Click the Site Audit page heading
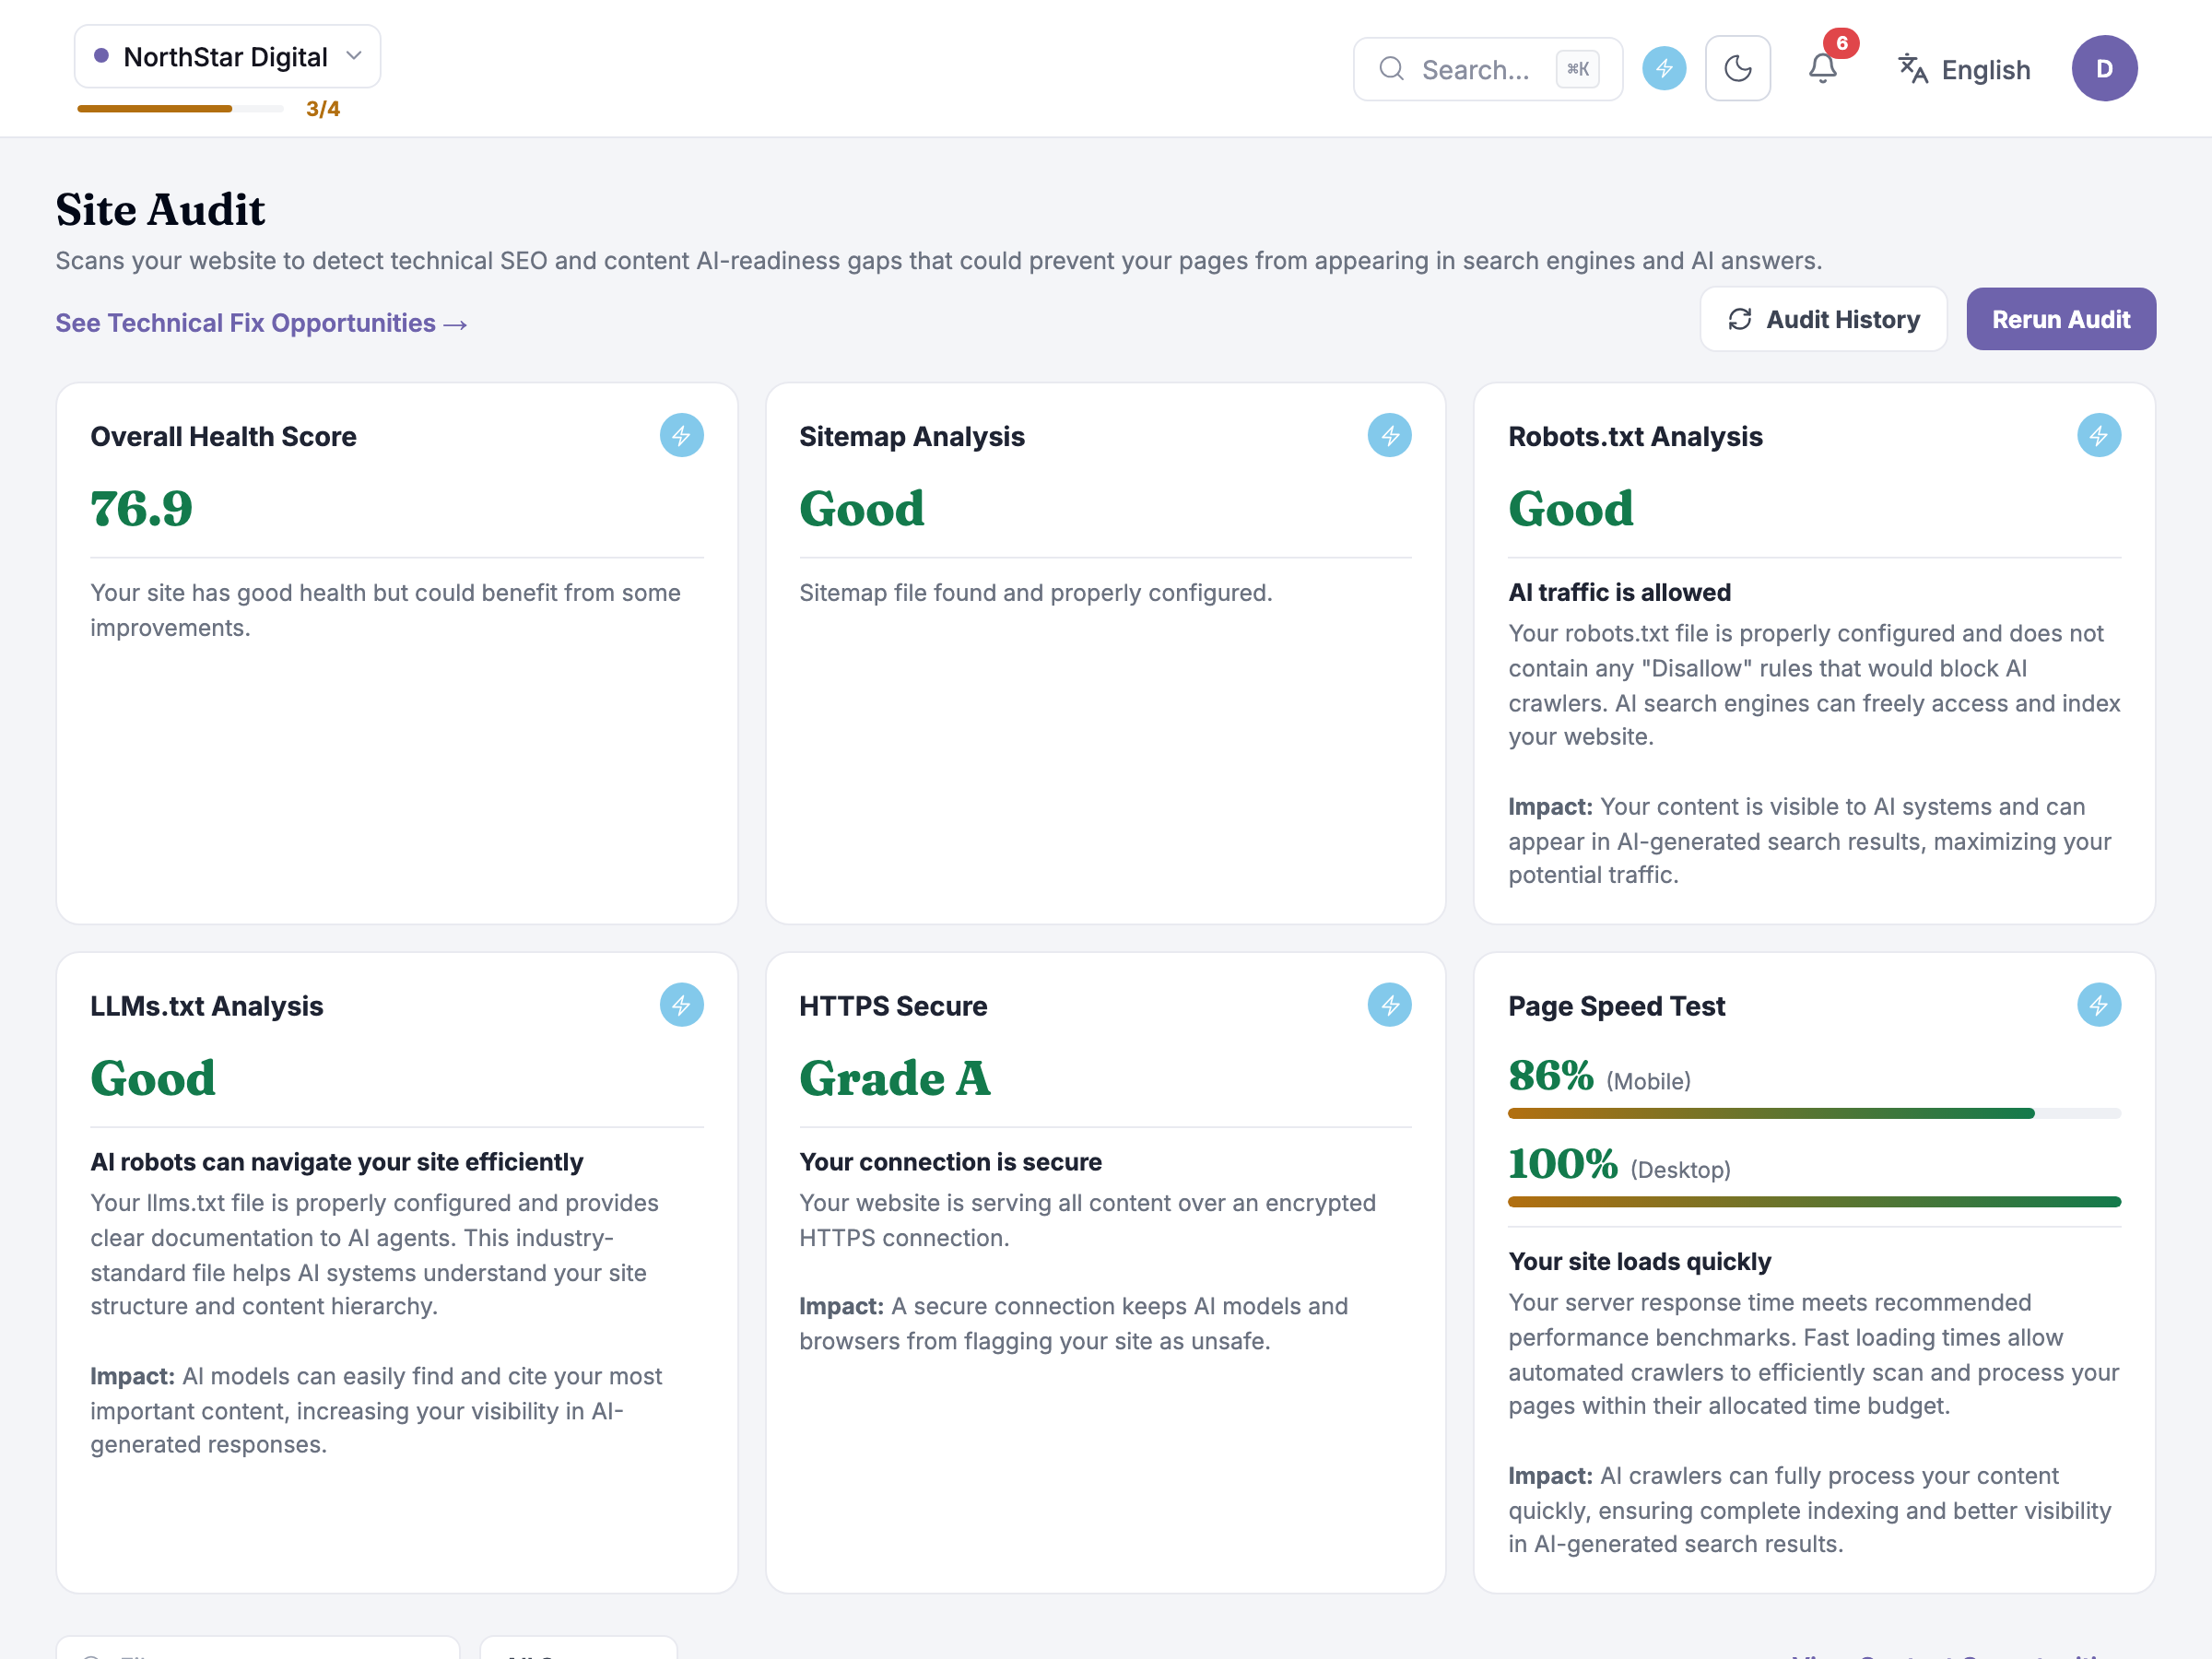 click(x=161, y=210)
